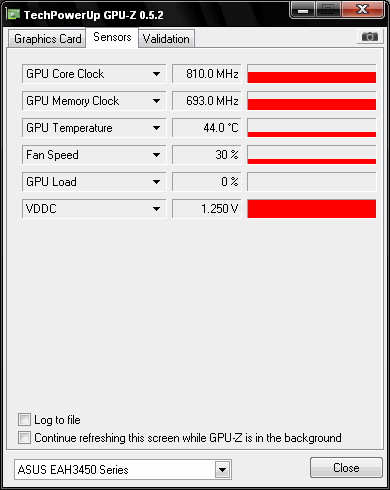390x490 pixels.
Task: Open the GPU Core Clock sensor dropdown
Action: coord(156,74)
